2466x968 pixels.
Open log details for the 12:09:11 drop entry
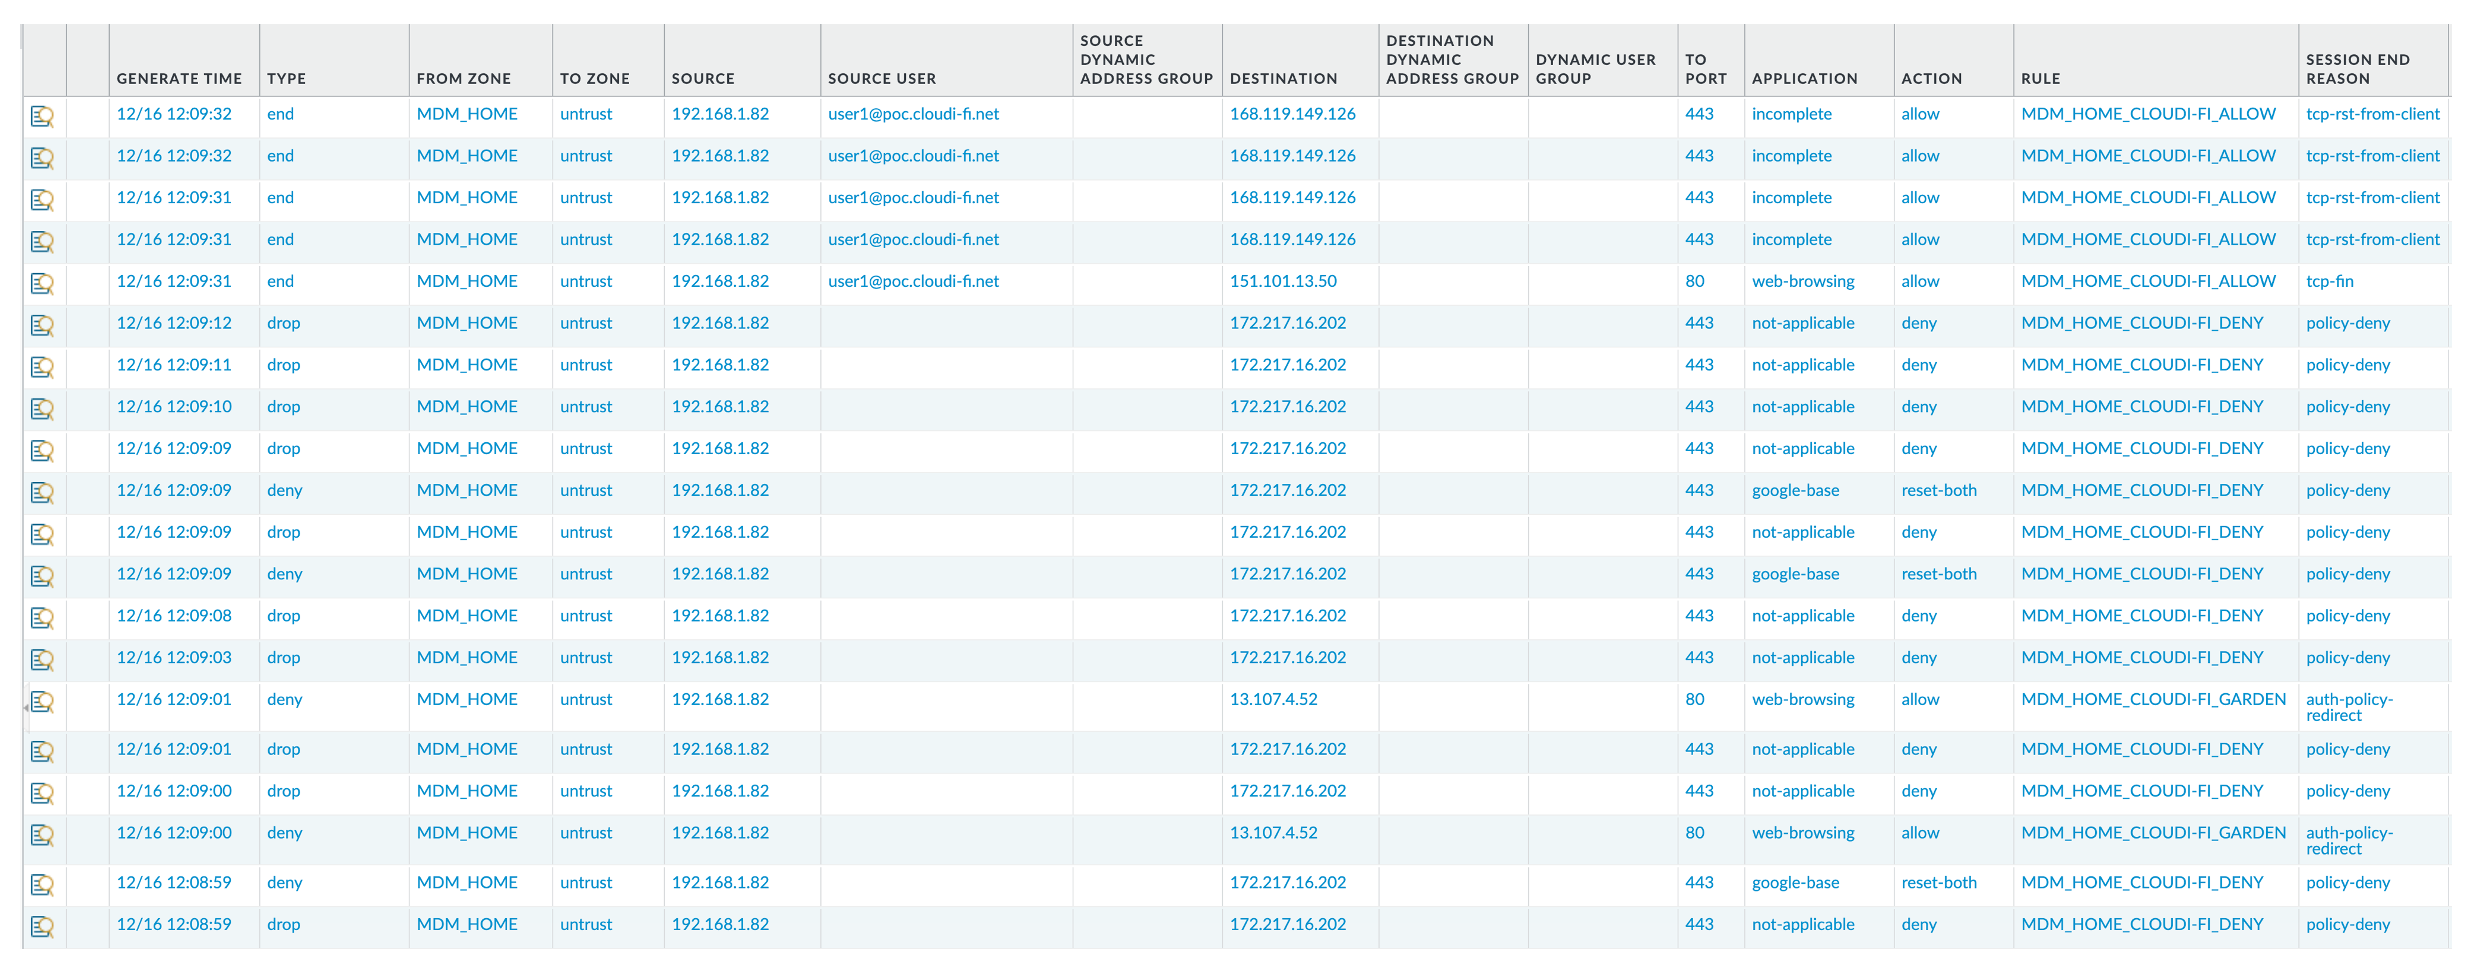42,367
